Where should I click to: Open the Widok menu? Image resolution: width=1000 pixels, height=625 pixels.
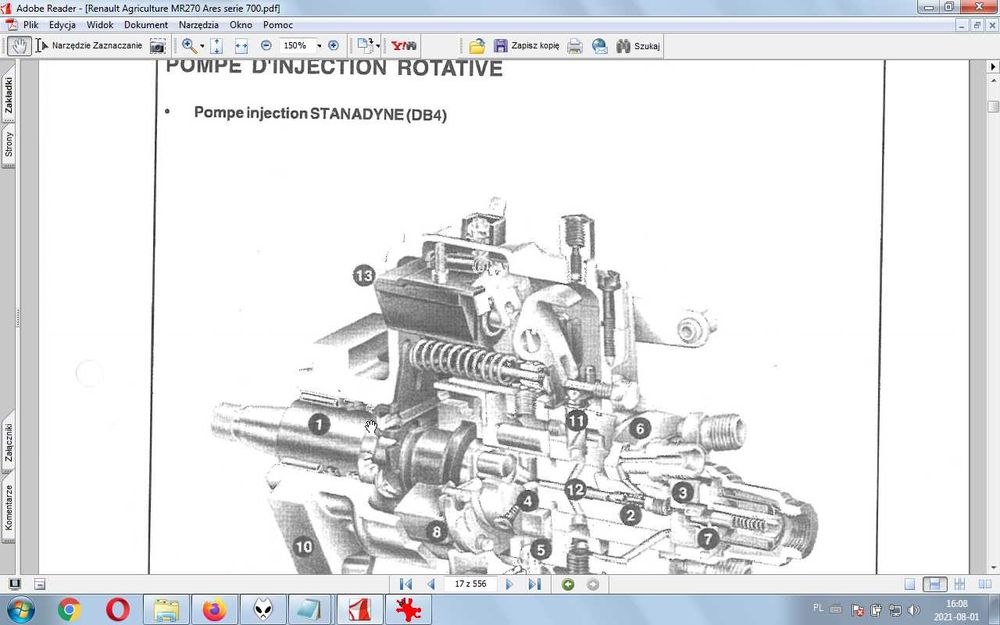coord(100,25)
